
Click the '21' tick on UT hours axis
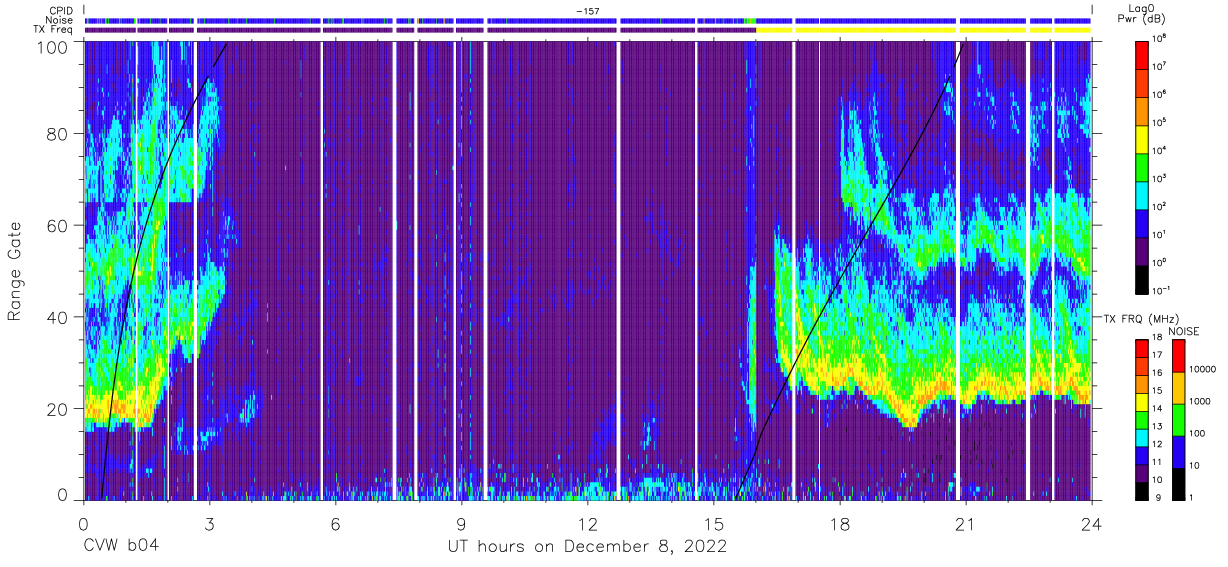[966, 523]
